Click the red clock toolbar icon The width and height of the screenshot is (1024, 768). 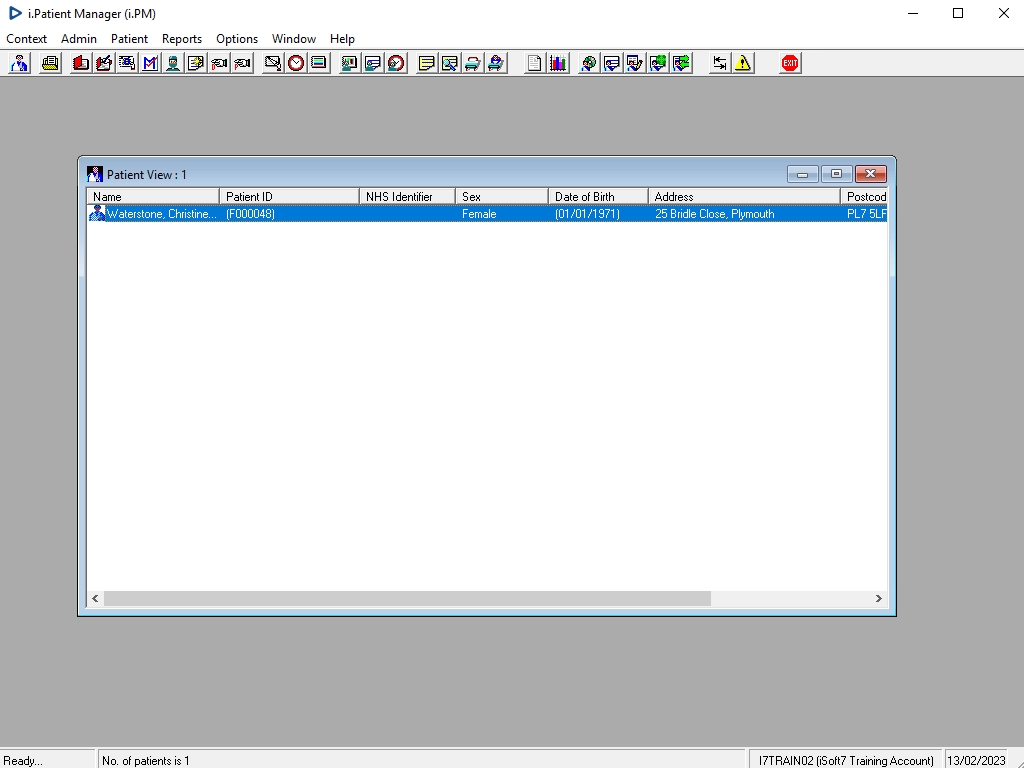tap(296, 63)
